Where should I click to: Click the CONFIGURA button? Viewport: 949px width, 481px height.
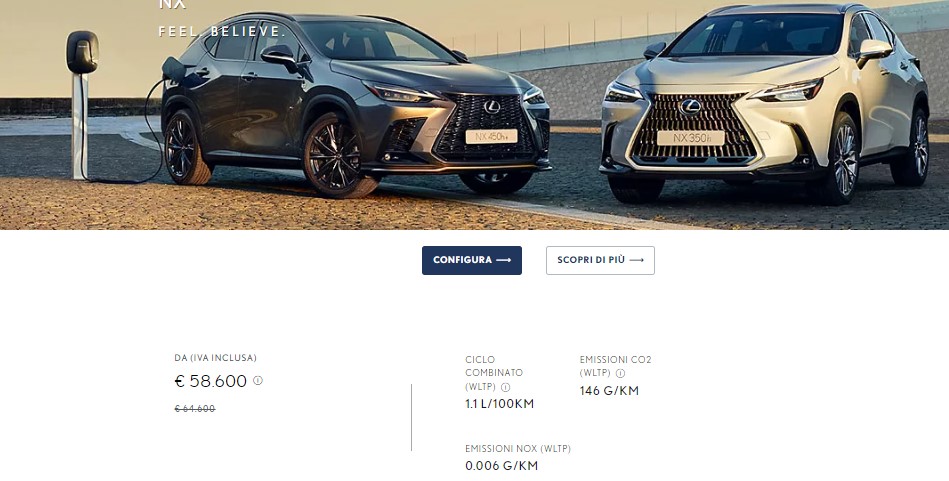click(471, 260)
